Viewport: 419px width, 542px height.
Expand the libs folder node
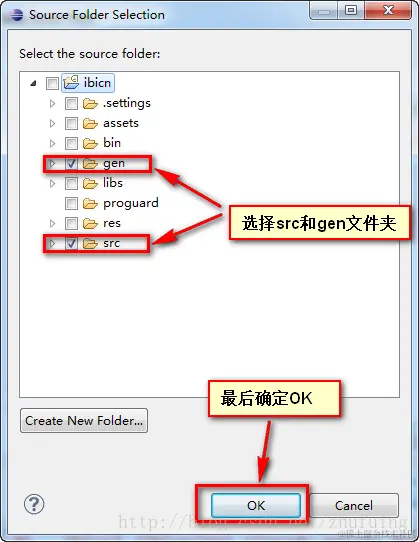pos(52,183)
